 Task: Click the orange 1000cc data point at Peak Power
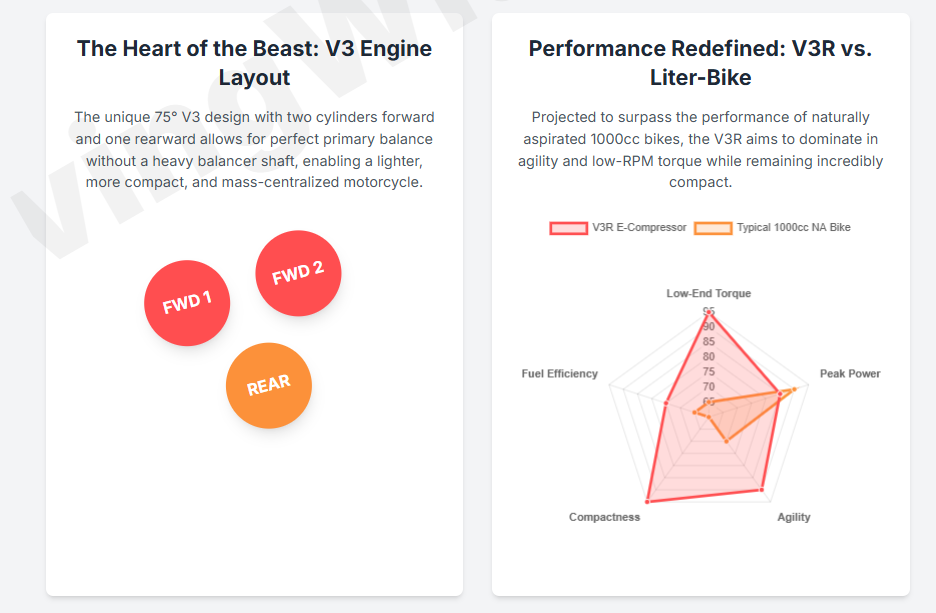point(795,388)
